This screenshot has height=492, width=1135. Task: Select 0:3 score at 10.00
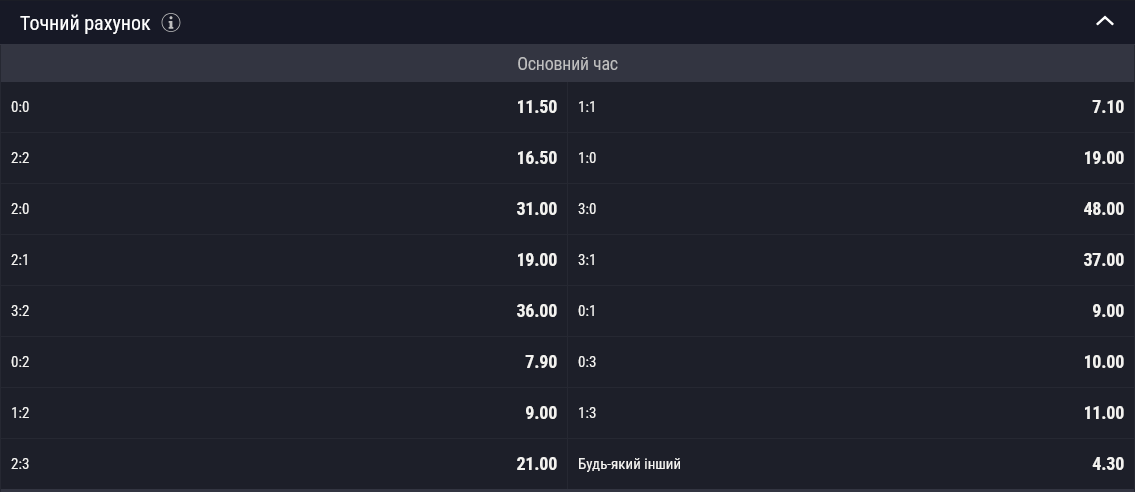pyautogui.click(x=851, y=362)
